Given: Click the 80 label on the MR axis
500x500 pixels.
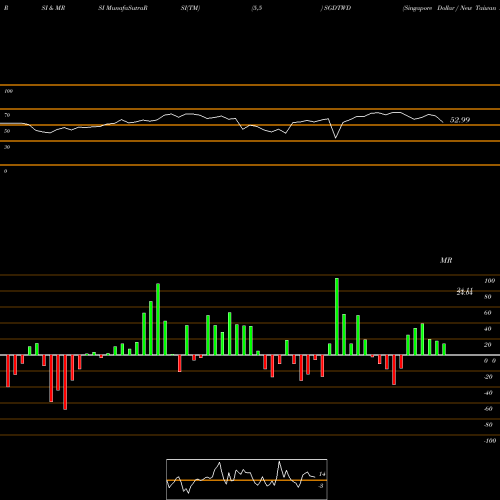Looking at the screenshot, I should [488, 297].
